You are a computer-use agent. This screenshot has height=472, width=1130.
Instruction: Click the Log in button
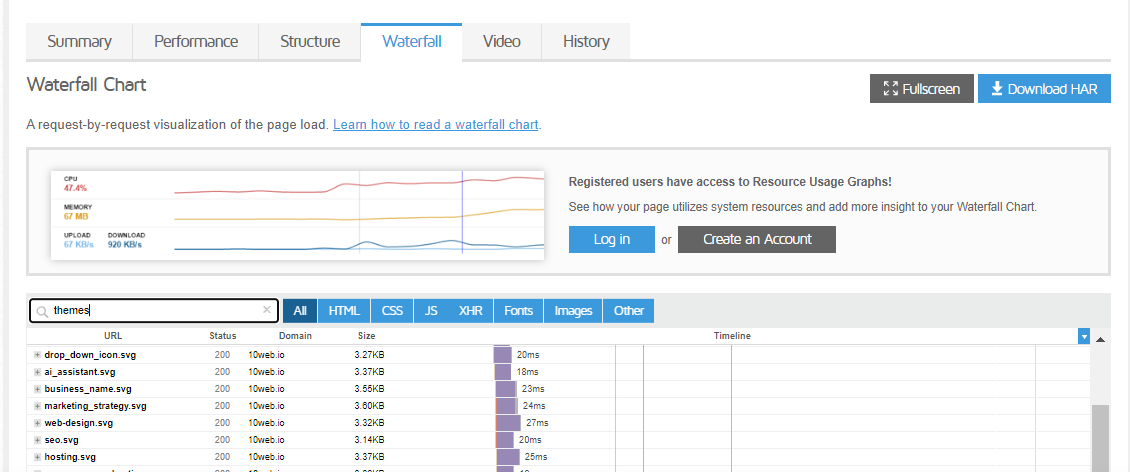(612, 239)
